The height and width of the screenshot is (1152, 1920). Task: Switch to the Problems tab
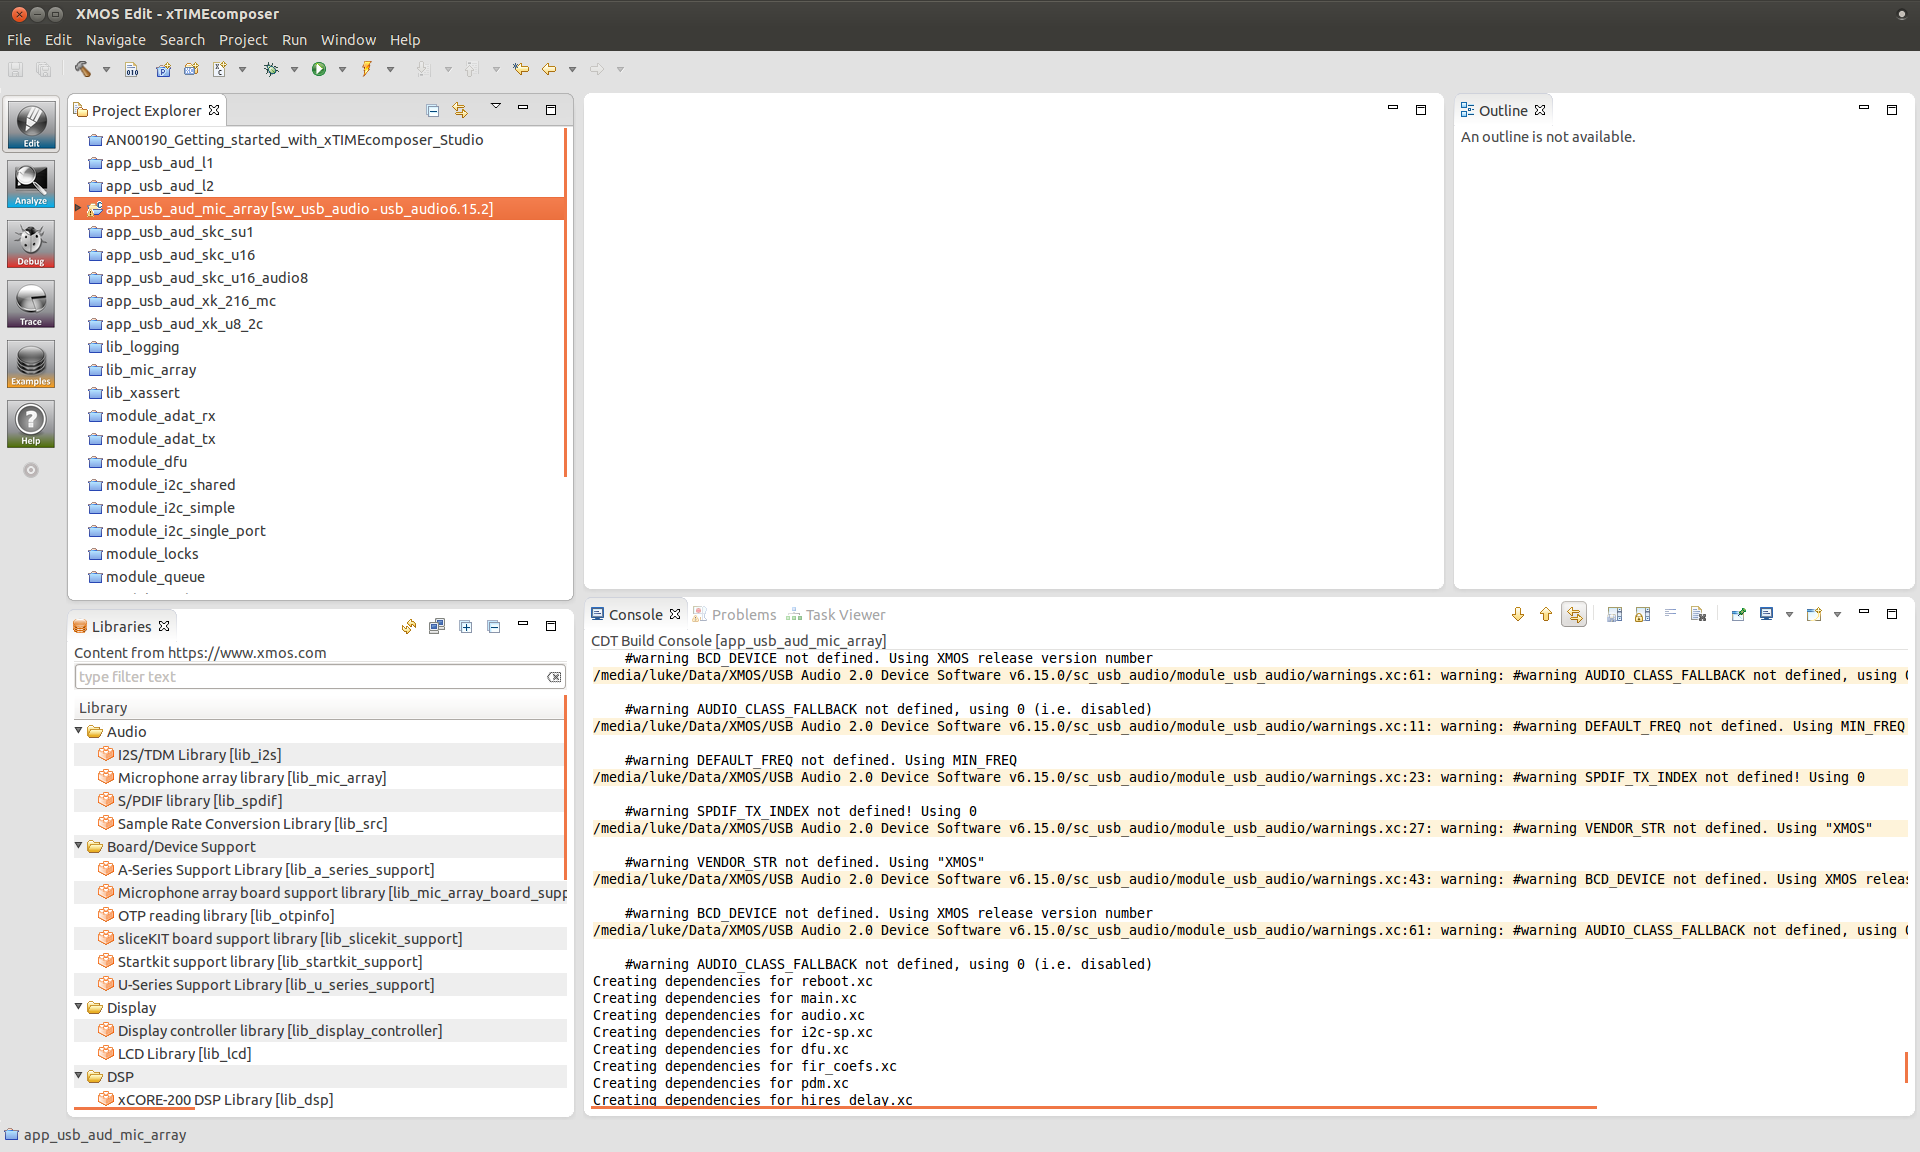(735, 614)
